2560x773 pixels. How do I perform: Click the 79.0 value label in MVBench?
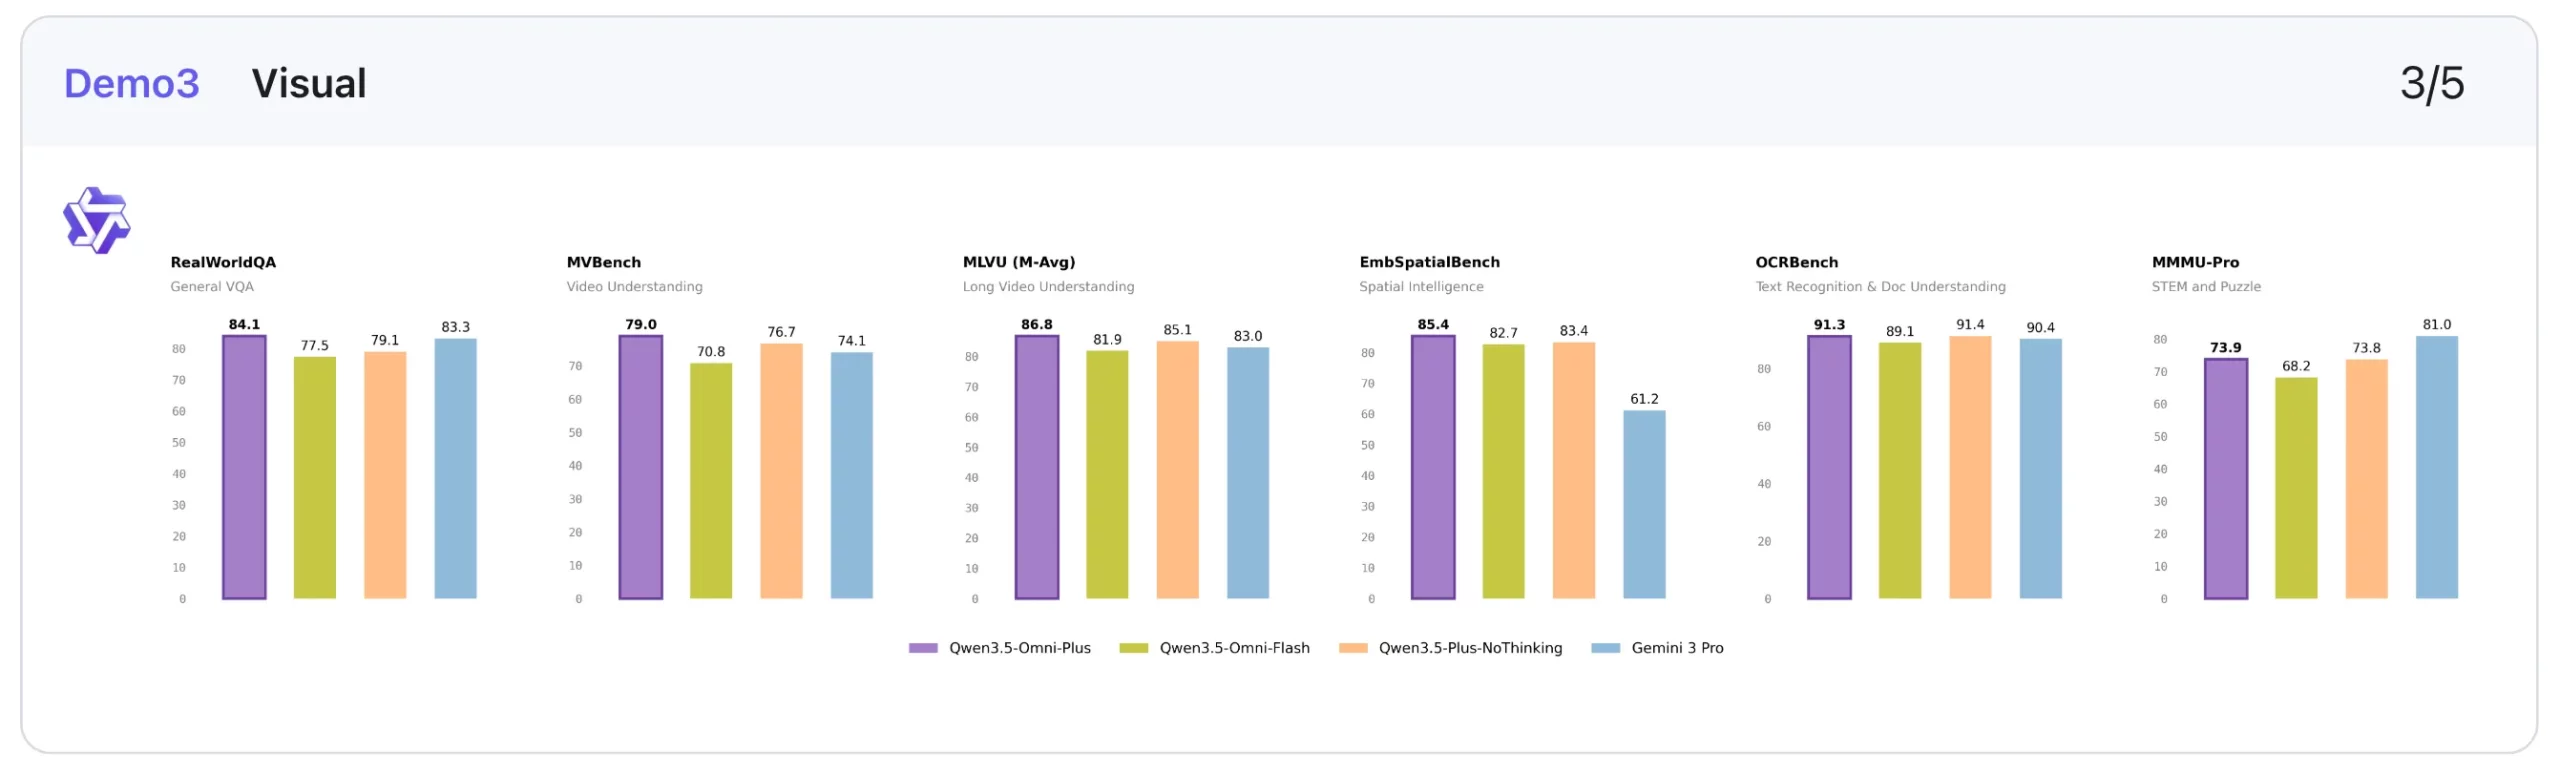641,325
